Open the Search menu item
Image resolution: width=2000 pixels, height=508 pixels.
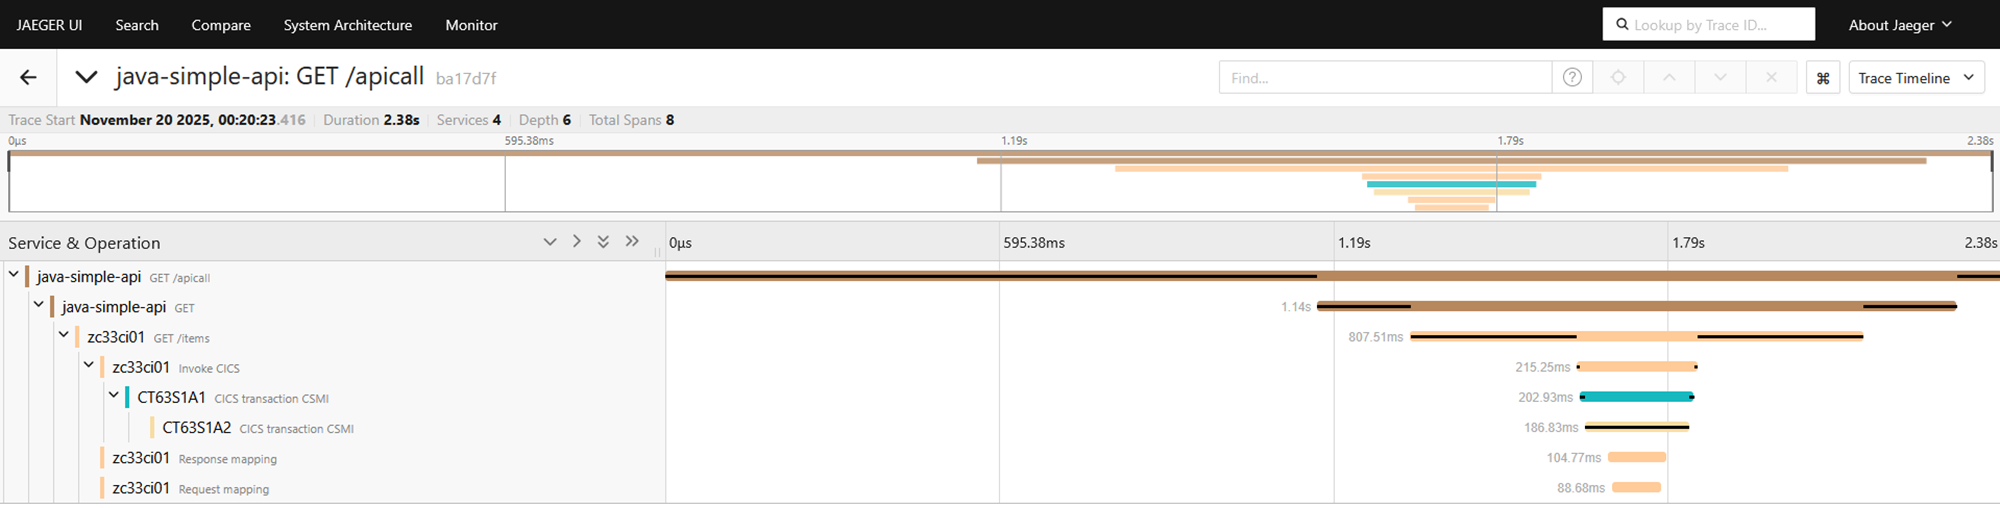click(137, 25)
